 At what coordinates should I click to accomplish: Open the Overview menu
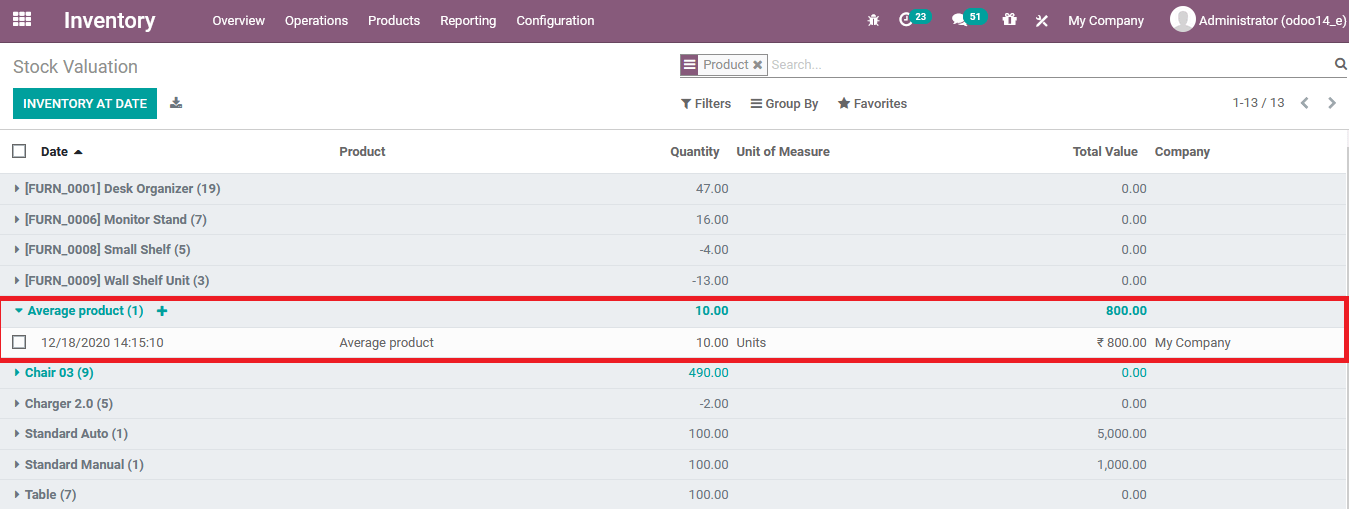coord(238,20)
